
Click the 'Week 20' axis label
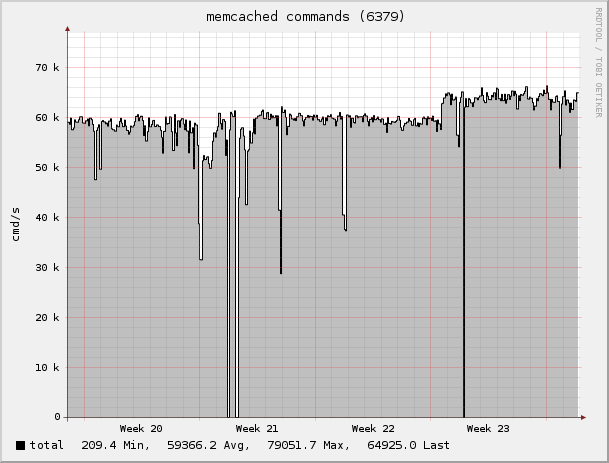141,429
